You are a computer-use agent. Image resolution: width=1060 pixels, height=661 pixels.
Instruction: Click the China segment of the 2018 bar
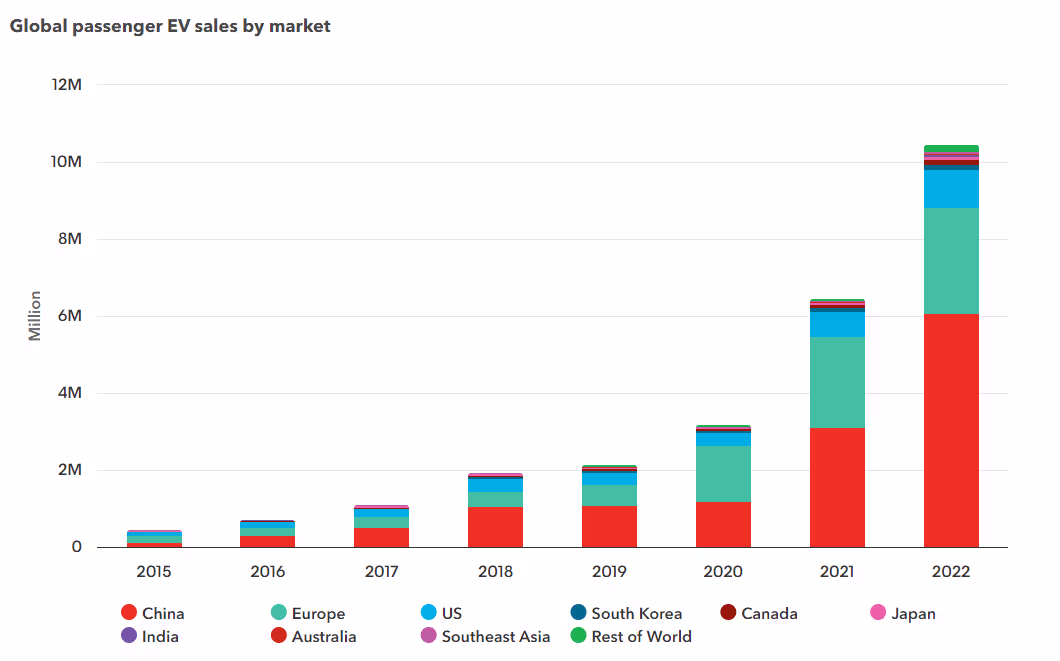(x=496, y=527)
